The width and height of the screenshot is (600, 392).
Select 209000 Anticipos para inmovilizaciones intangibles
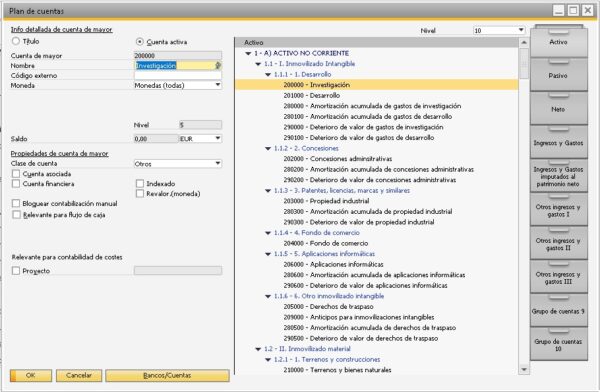point(359,317)
